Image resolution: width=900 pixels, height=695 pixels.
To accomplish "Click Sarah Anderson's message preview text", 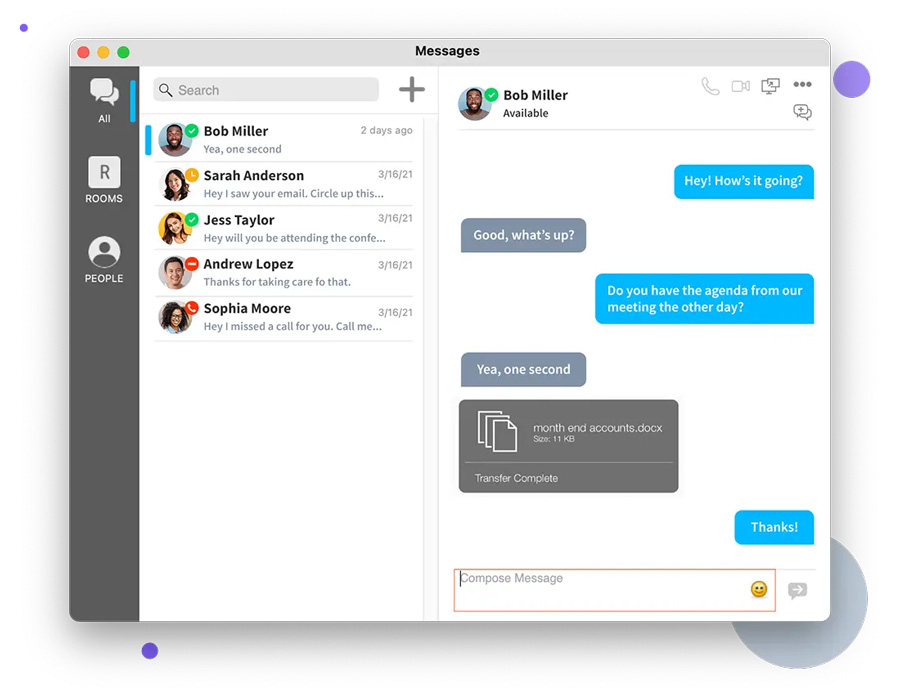I will click(x=293, y=194).
